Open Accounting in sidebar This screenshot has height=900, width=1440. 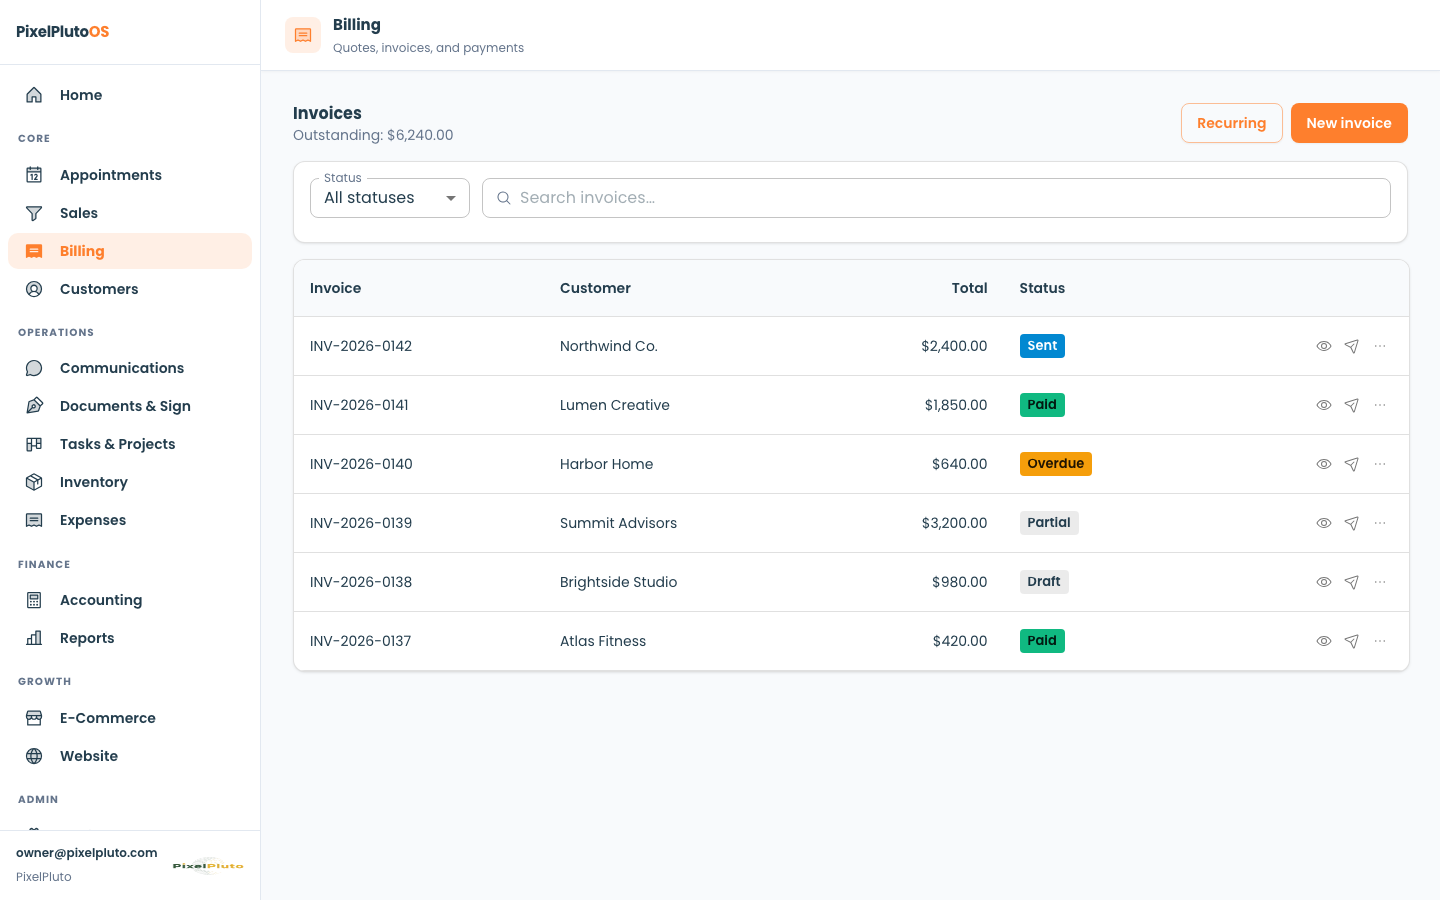pyautogui.click(x=130, y=600)
